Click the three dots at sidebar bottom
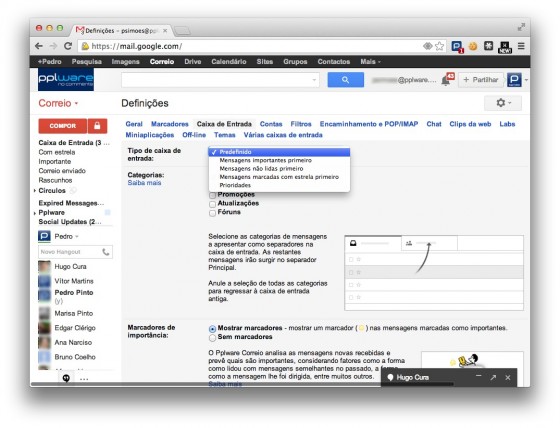The width and height of the screenshot is (560, 428). click(84, 379)
